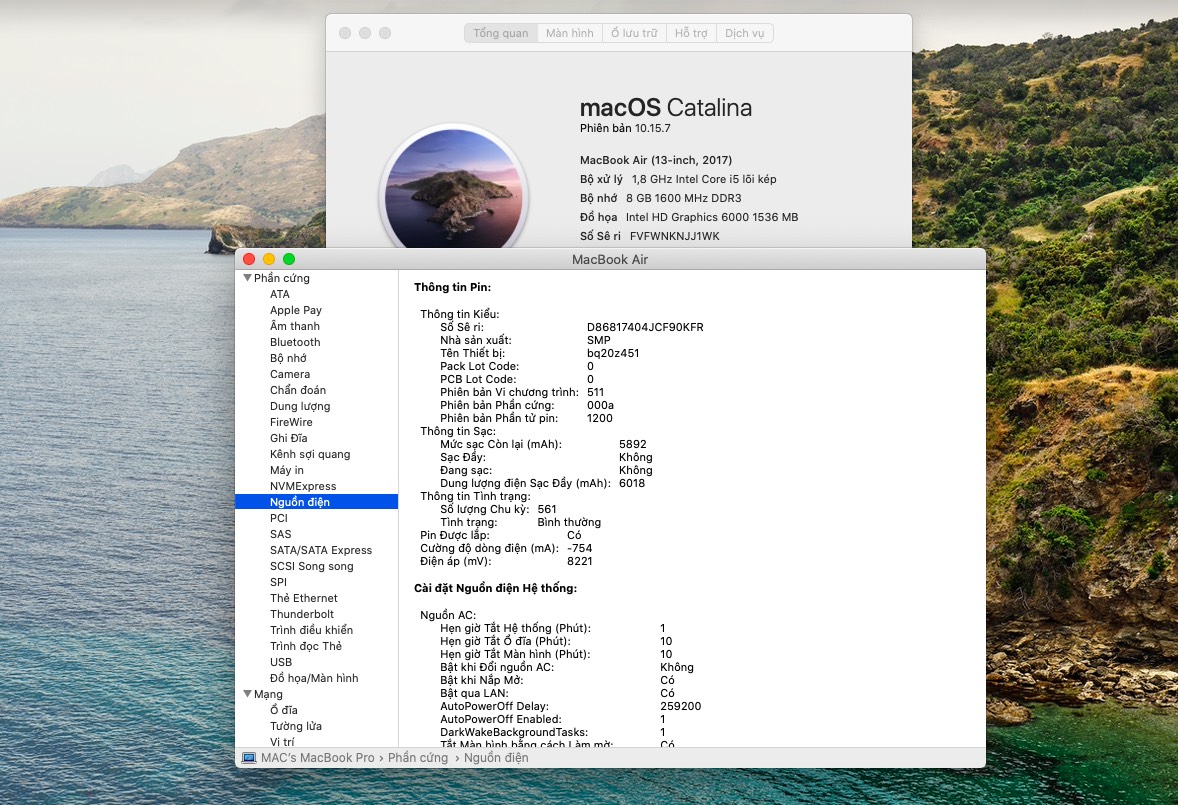This screenshot has width=1178, height=805.
Task: Choose USB from the hardware list
Action: (x=281, y=662)
